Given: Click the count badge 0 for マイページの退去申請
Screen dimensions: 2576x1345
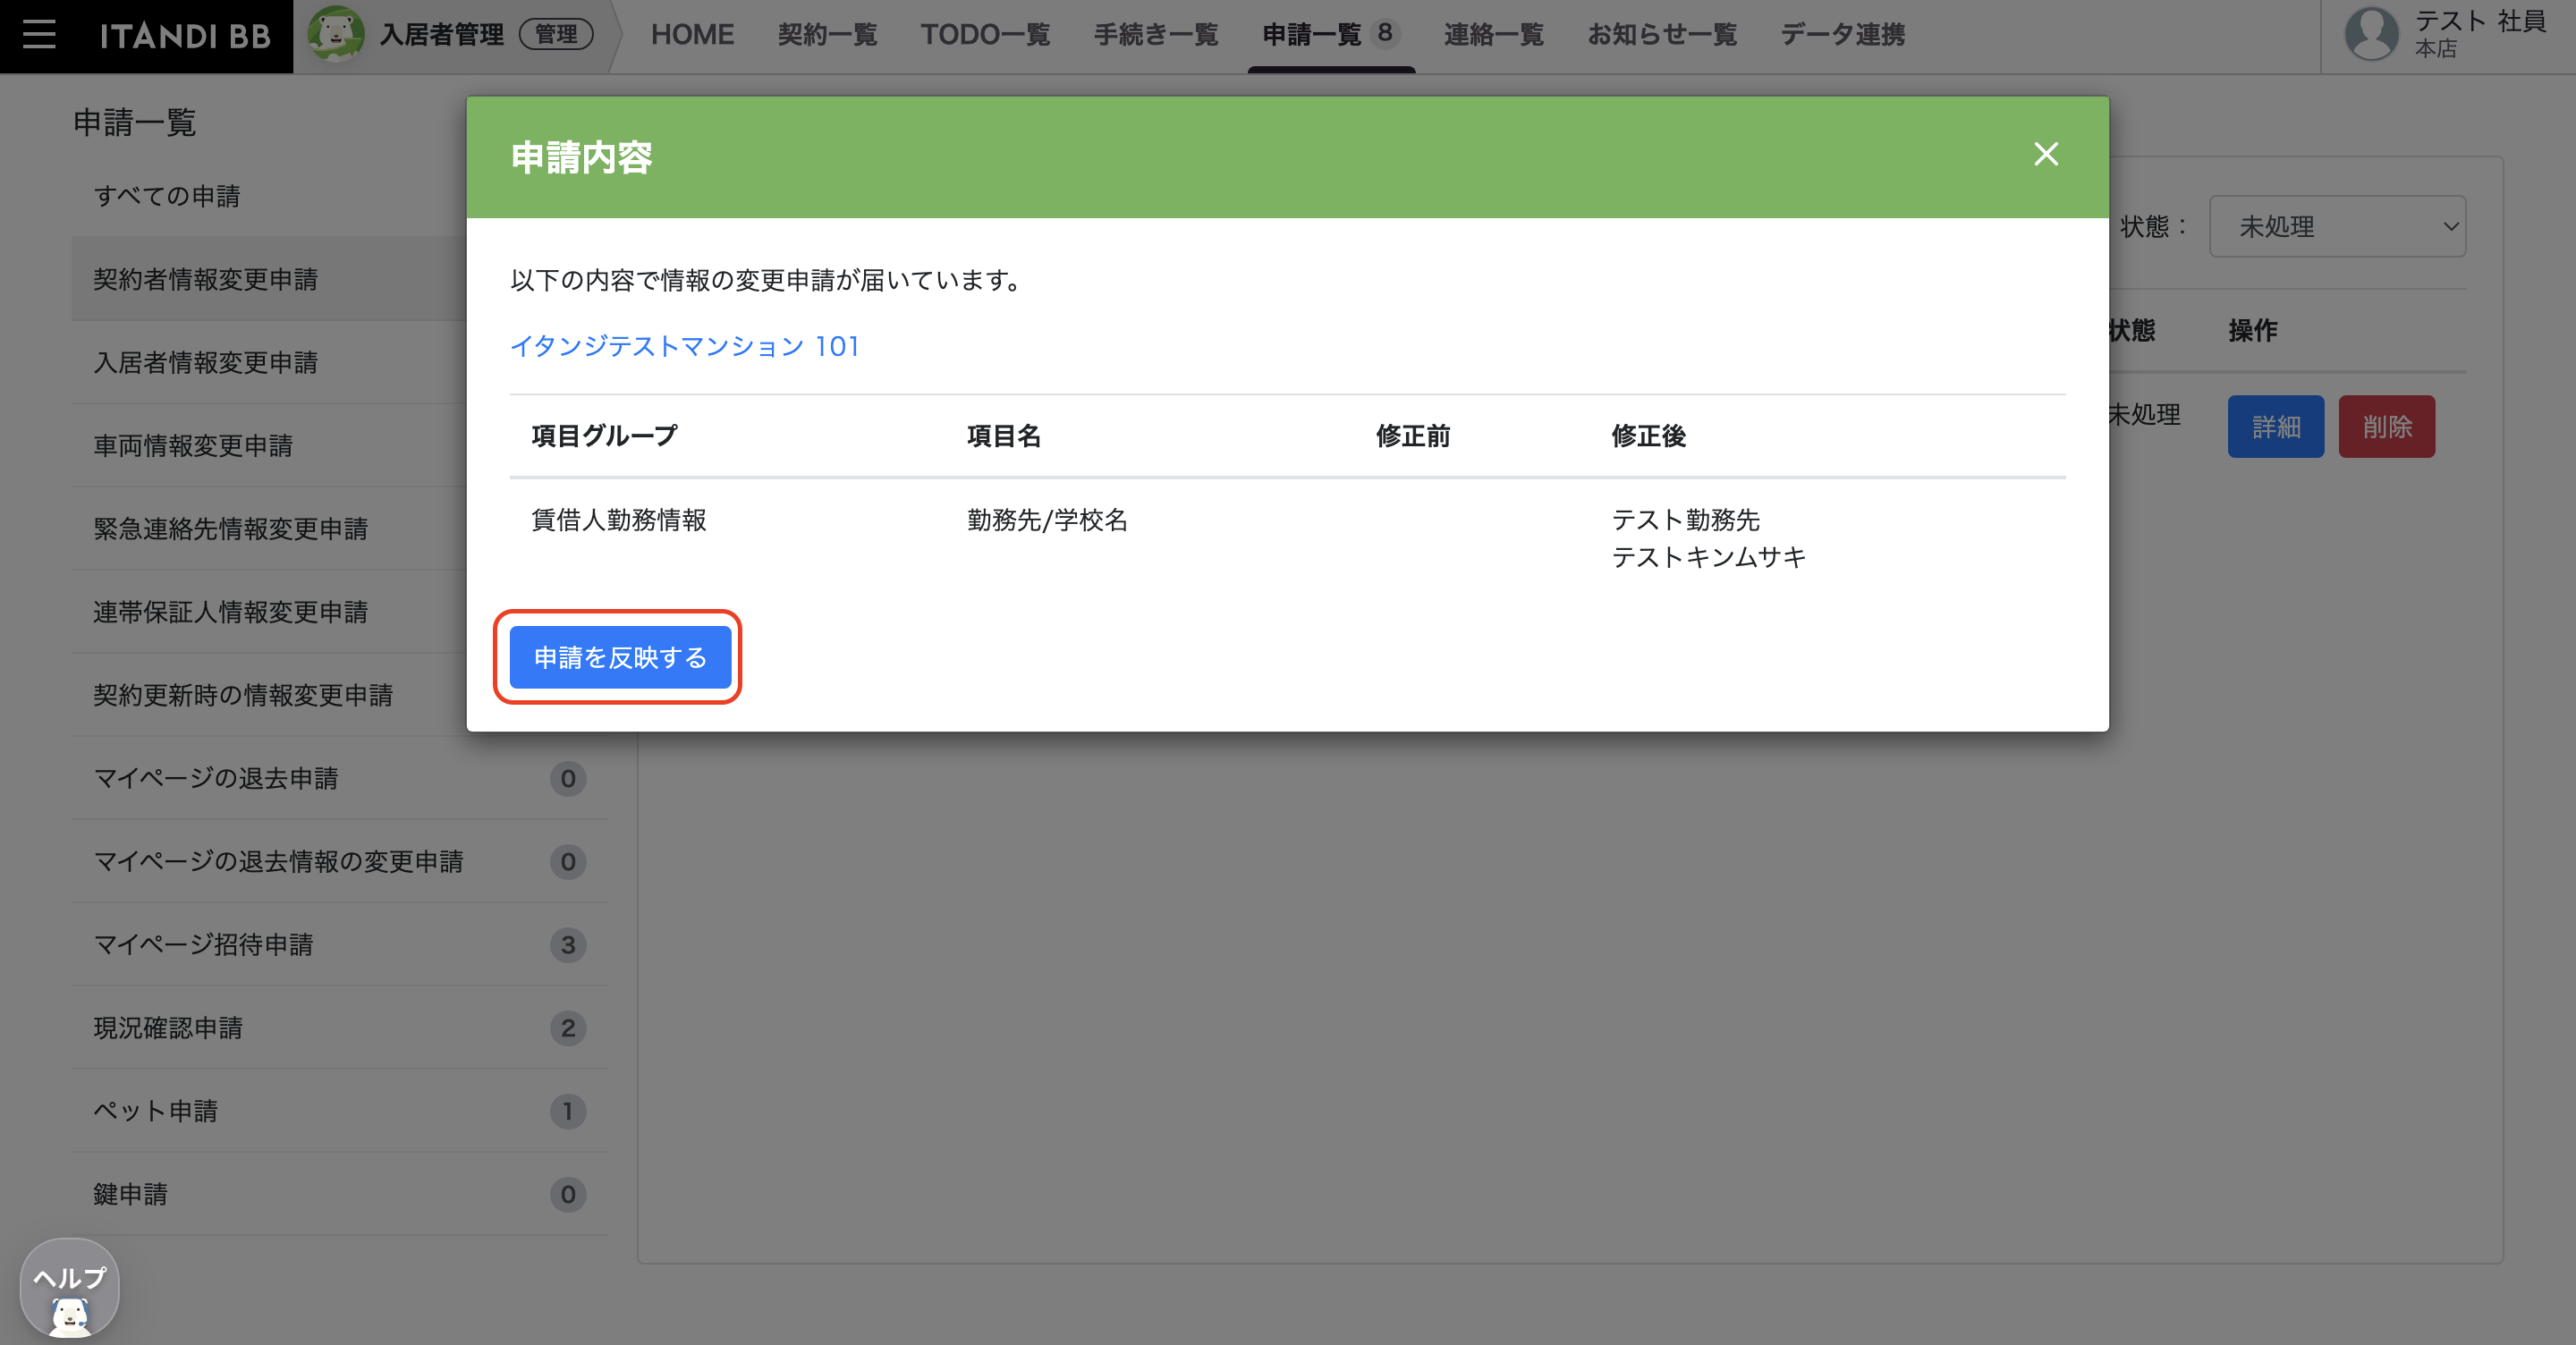Looking at the screenshot, I should point(568,778).
